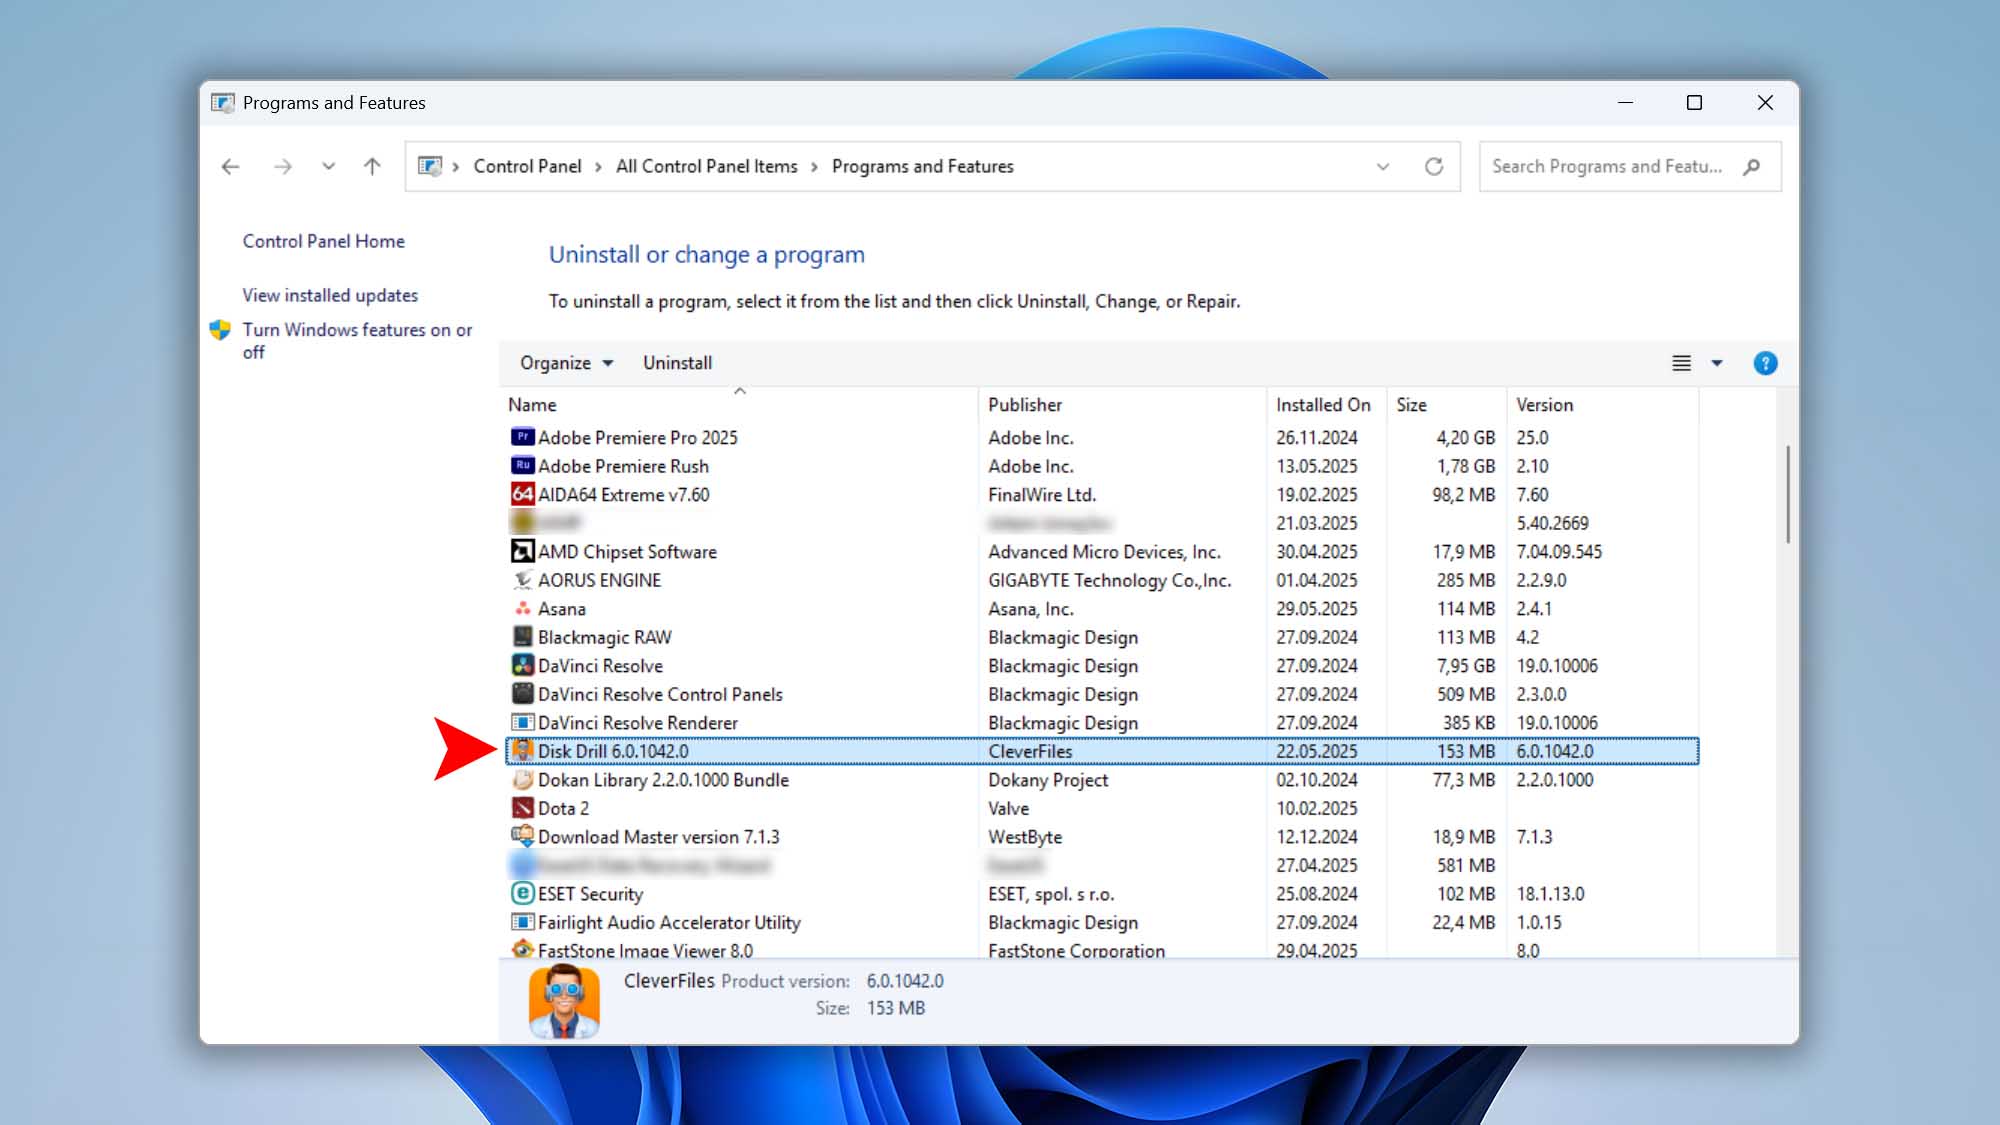Sort by the Size column header
The height and width of the screenshot is (1125, 2000).
tap(1445, 404)
